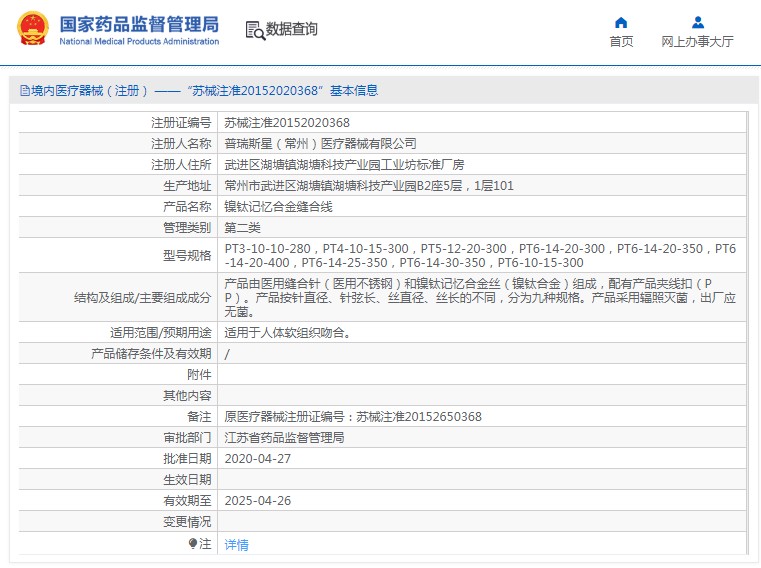Click the data query magnifier icon
Screen dimensions: 761x568
coord(255,30)
